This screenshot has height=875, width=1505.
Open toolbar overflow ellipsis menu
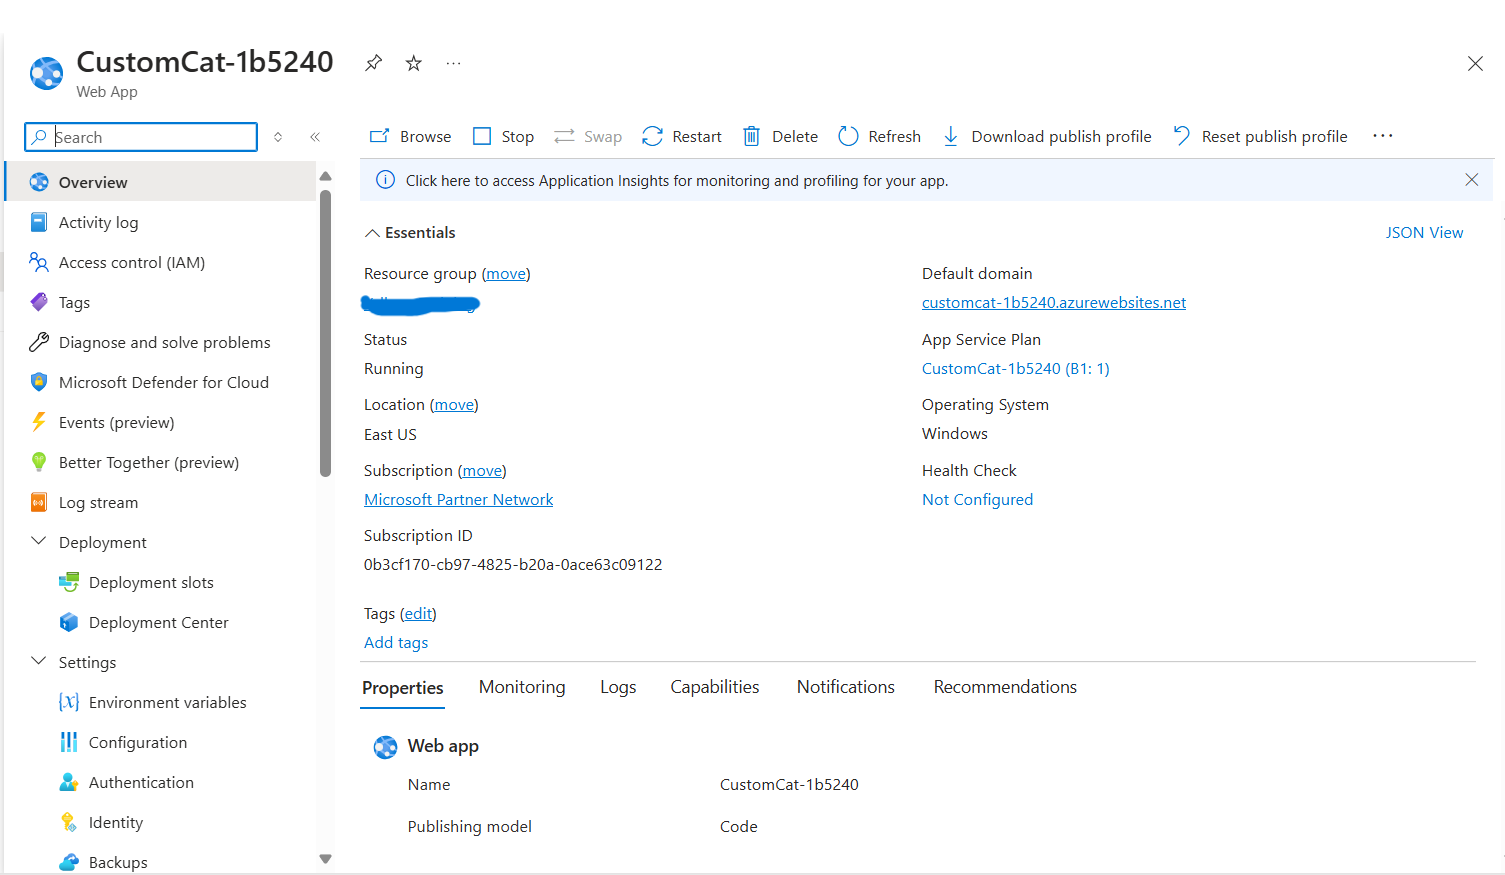point(1383,136)
